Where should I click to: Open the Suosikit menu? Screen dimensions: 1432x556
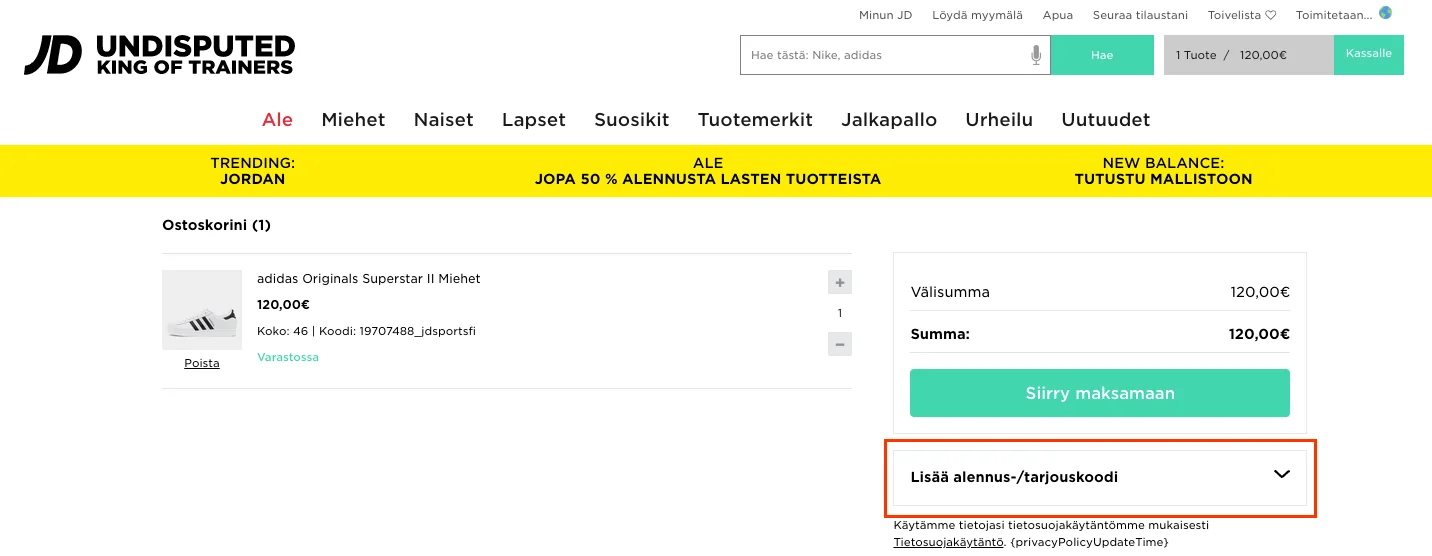click(632, 120)
